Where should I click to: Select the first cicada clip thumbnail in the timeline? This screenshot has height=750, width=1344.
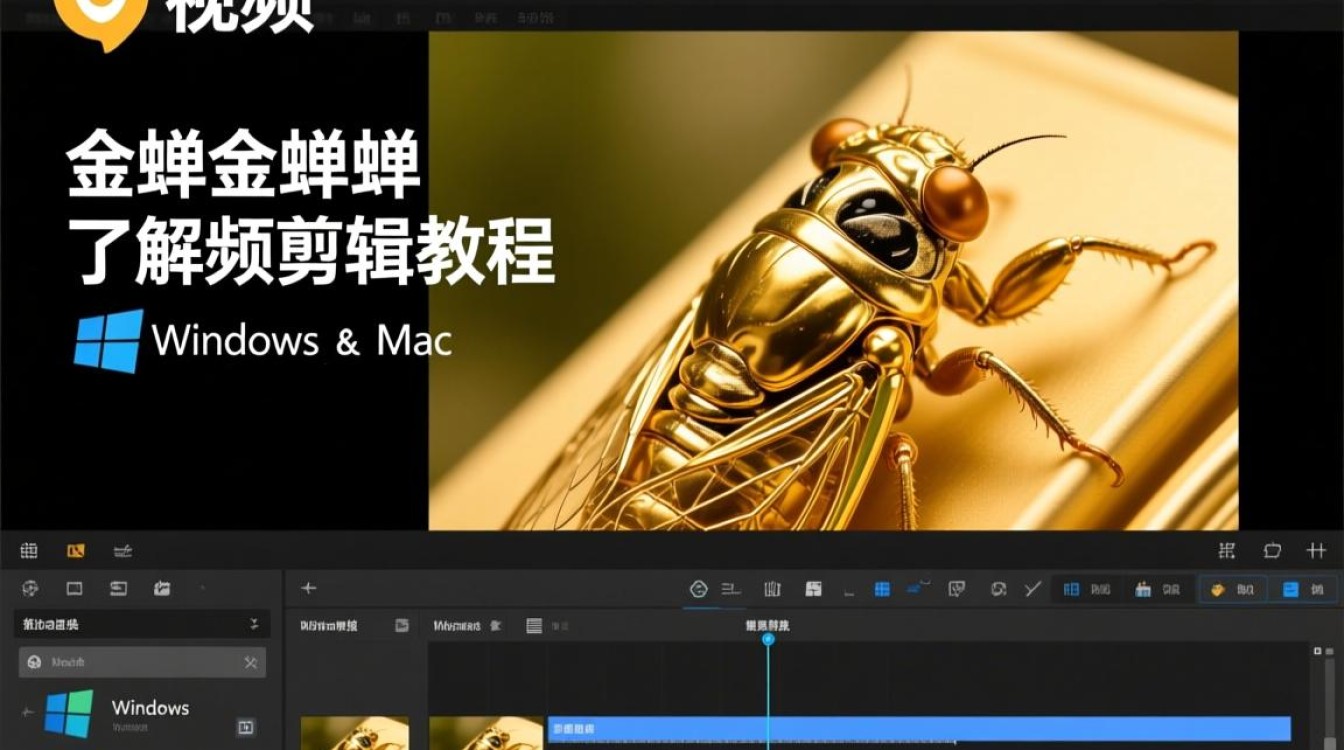coord(355,733)
